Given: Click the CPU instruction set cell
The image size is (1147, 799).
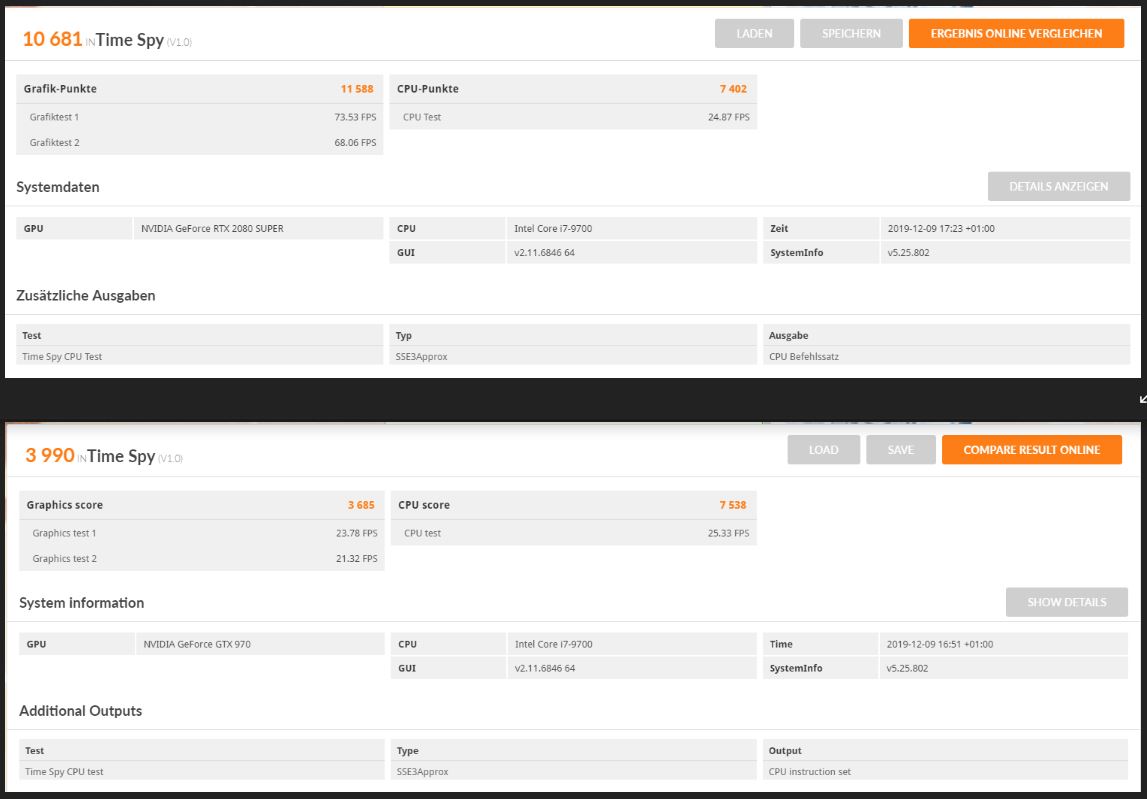Looking at the screenshot, I should (810, 772).
